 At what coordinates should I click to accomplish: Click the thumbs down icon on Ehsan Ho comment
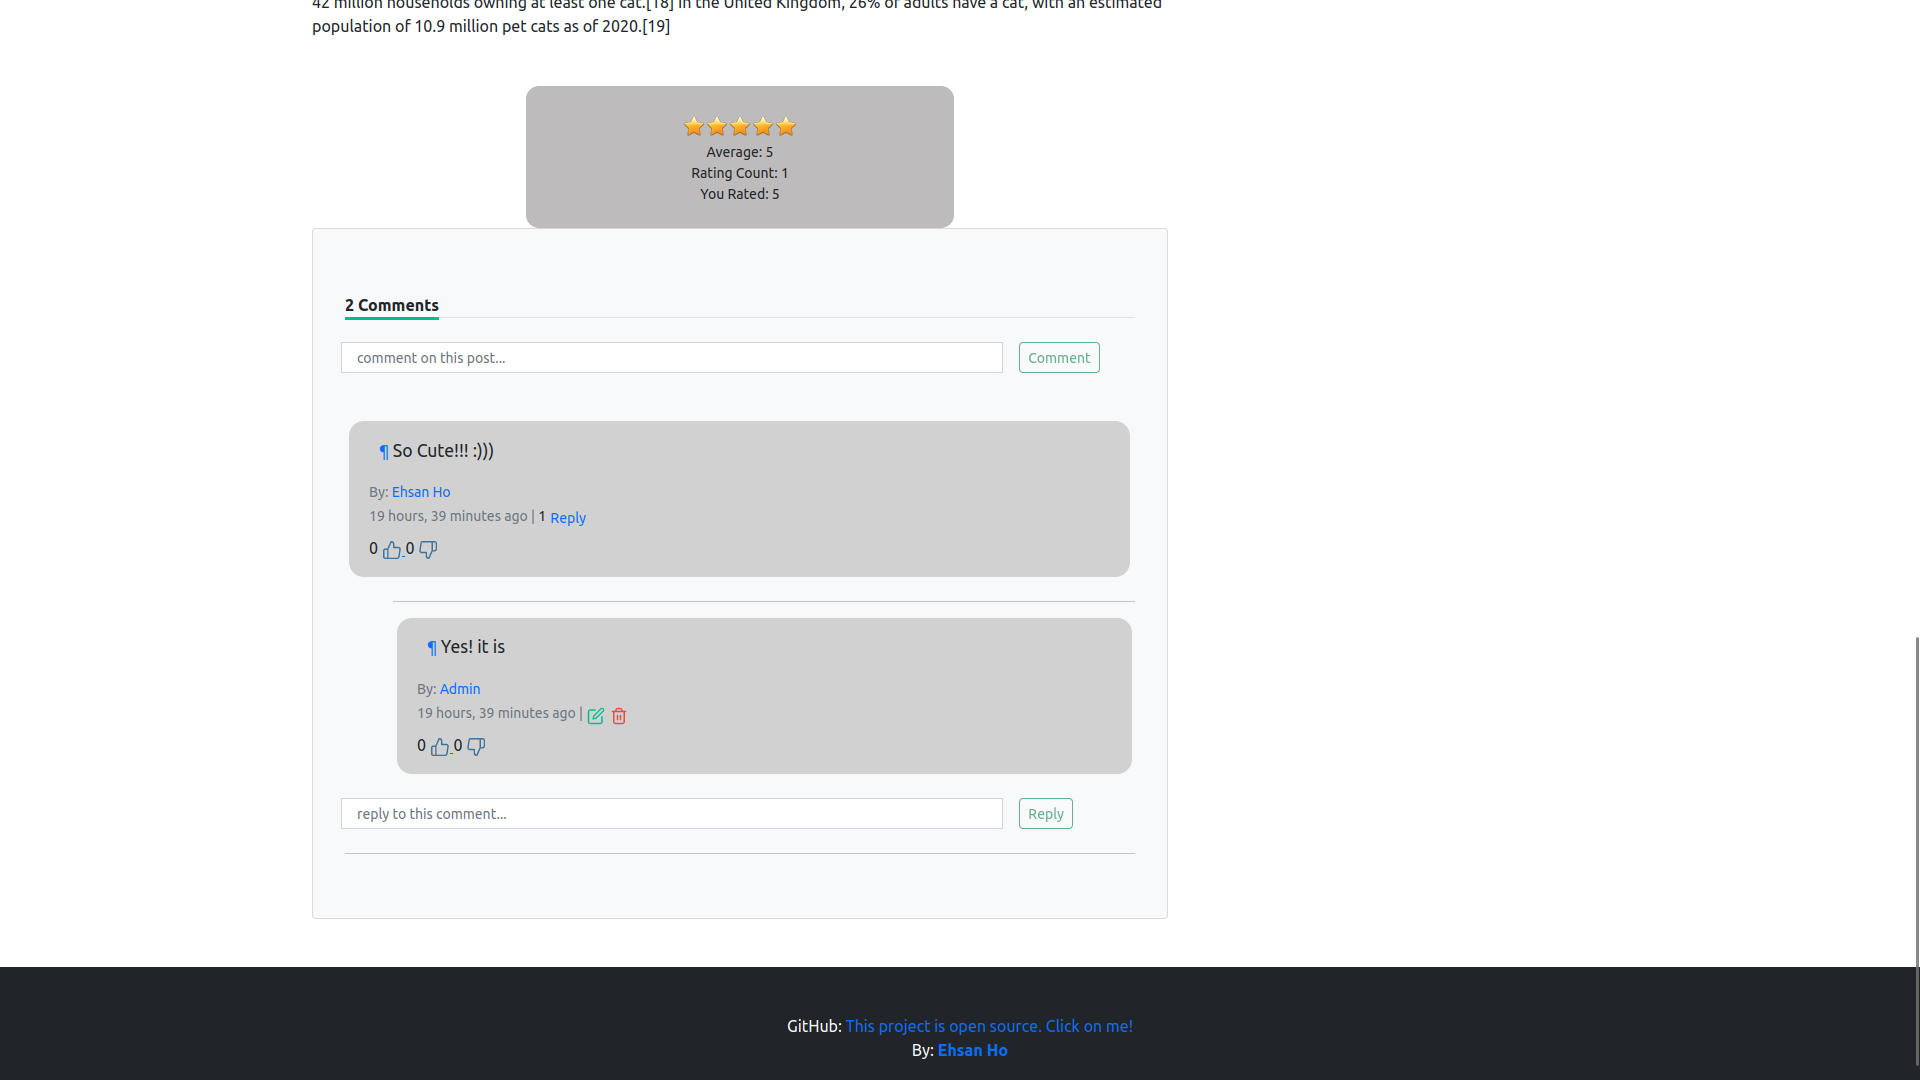coord(427,550)
